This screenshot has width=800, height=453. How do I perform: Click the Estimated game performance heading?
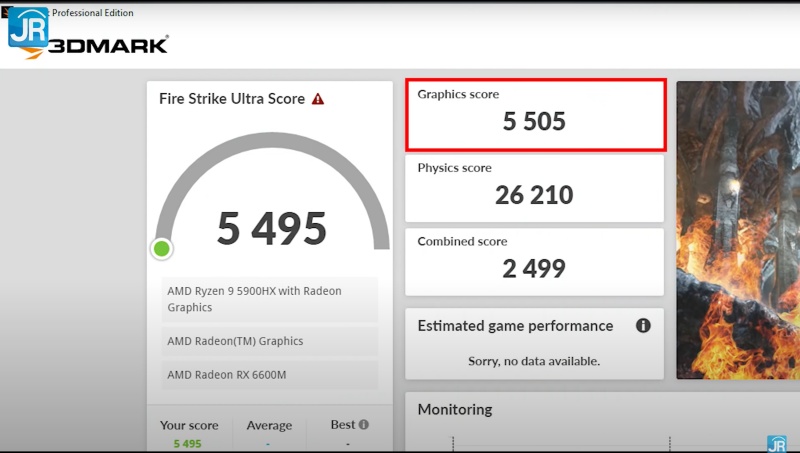[515, 326]
